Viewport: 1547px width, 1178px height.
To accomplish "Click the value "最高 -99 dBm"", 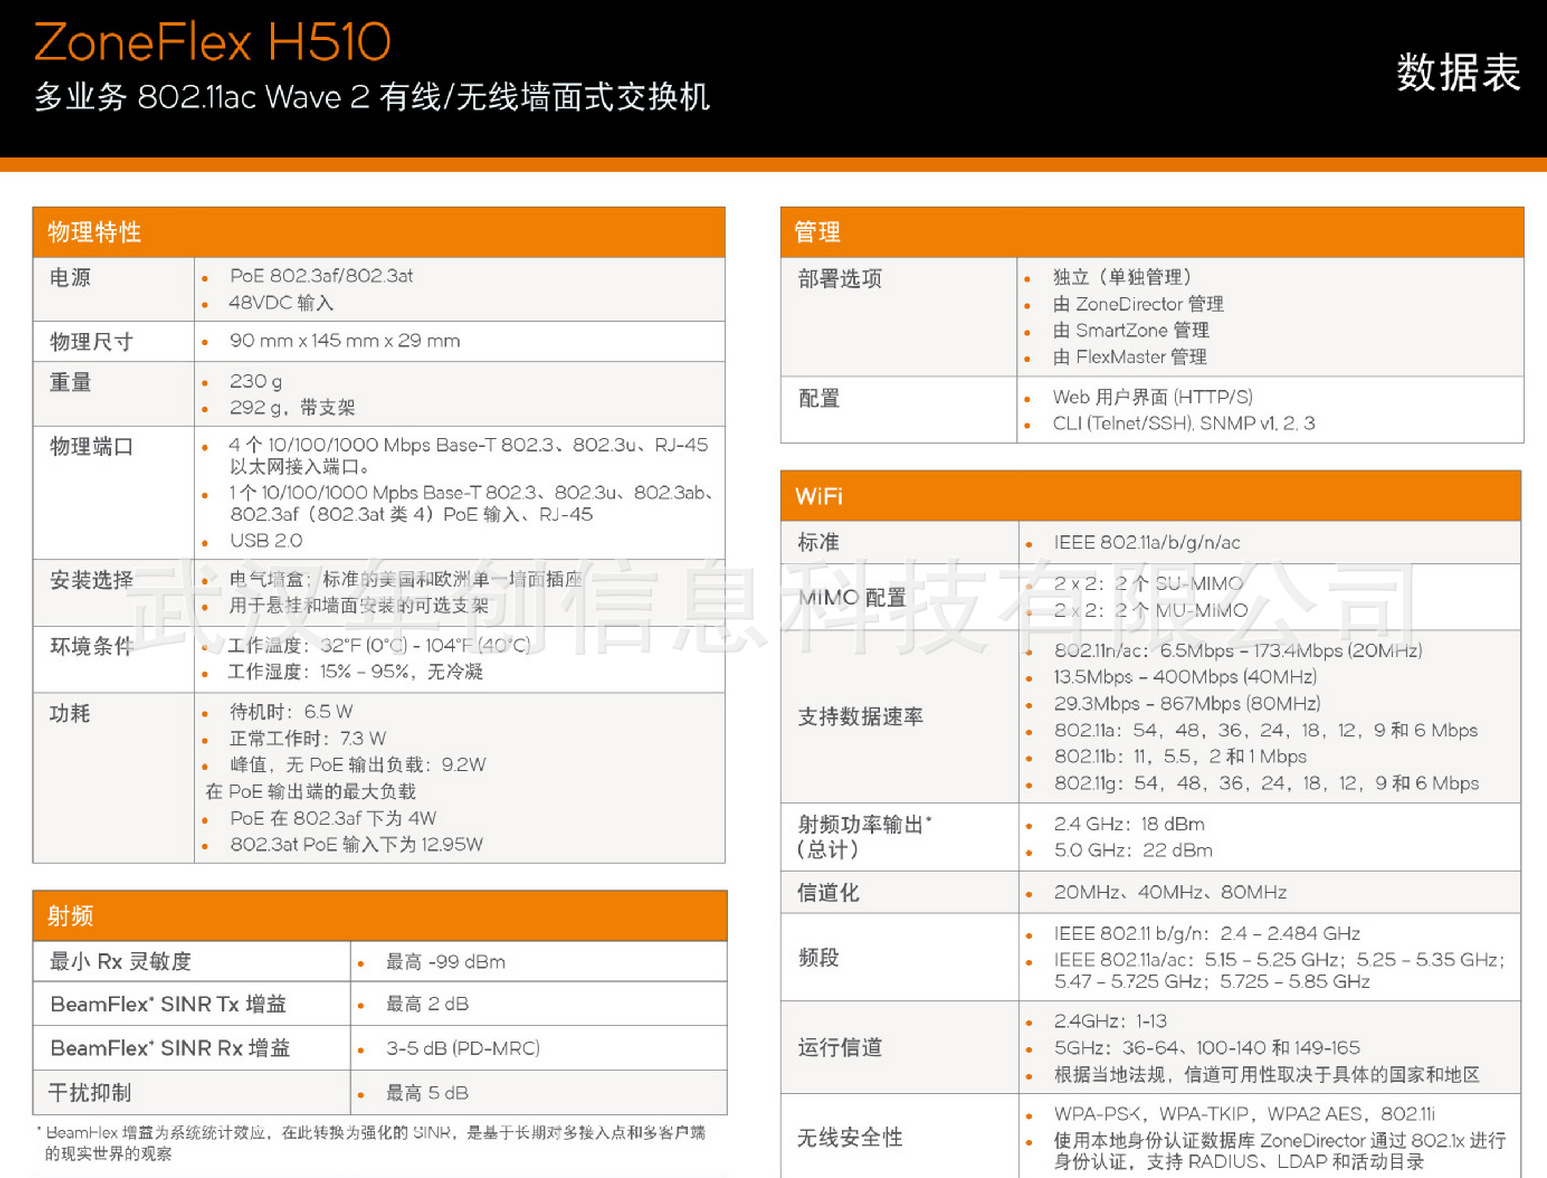I will pyautogui.click(x=446, y=962).
